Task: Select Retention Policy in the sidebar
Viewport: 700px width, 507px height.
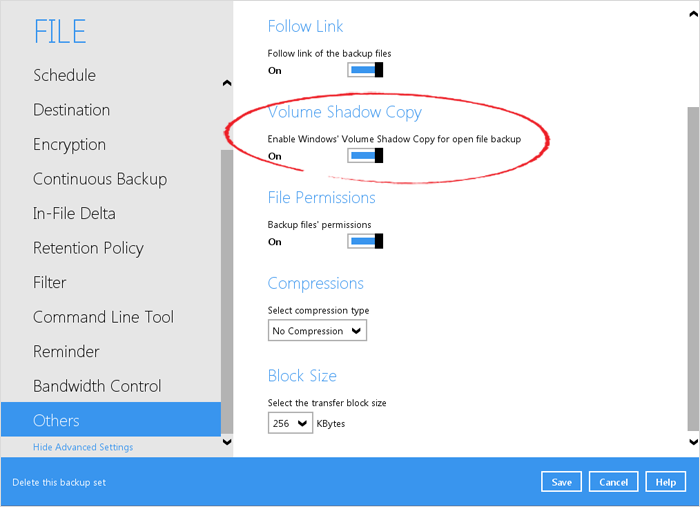Action: click(88, 248)
